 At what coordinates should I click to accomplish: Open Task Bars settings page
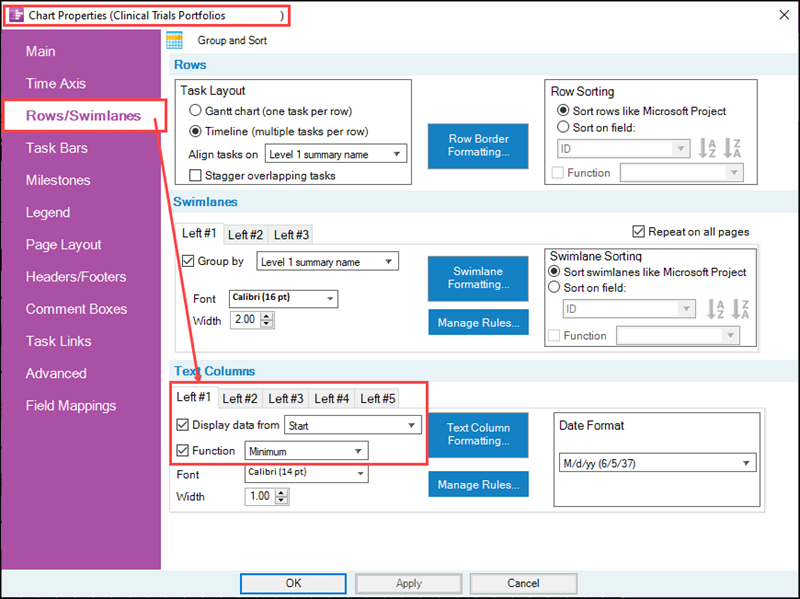click(57, 148)
